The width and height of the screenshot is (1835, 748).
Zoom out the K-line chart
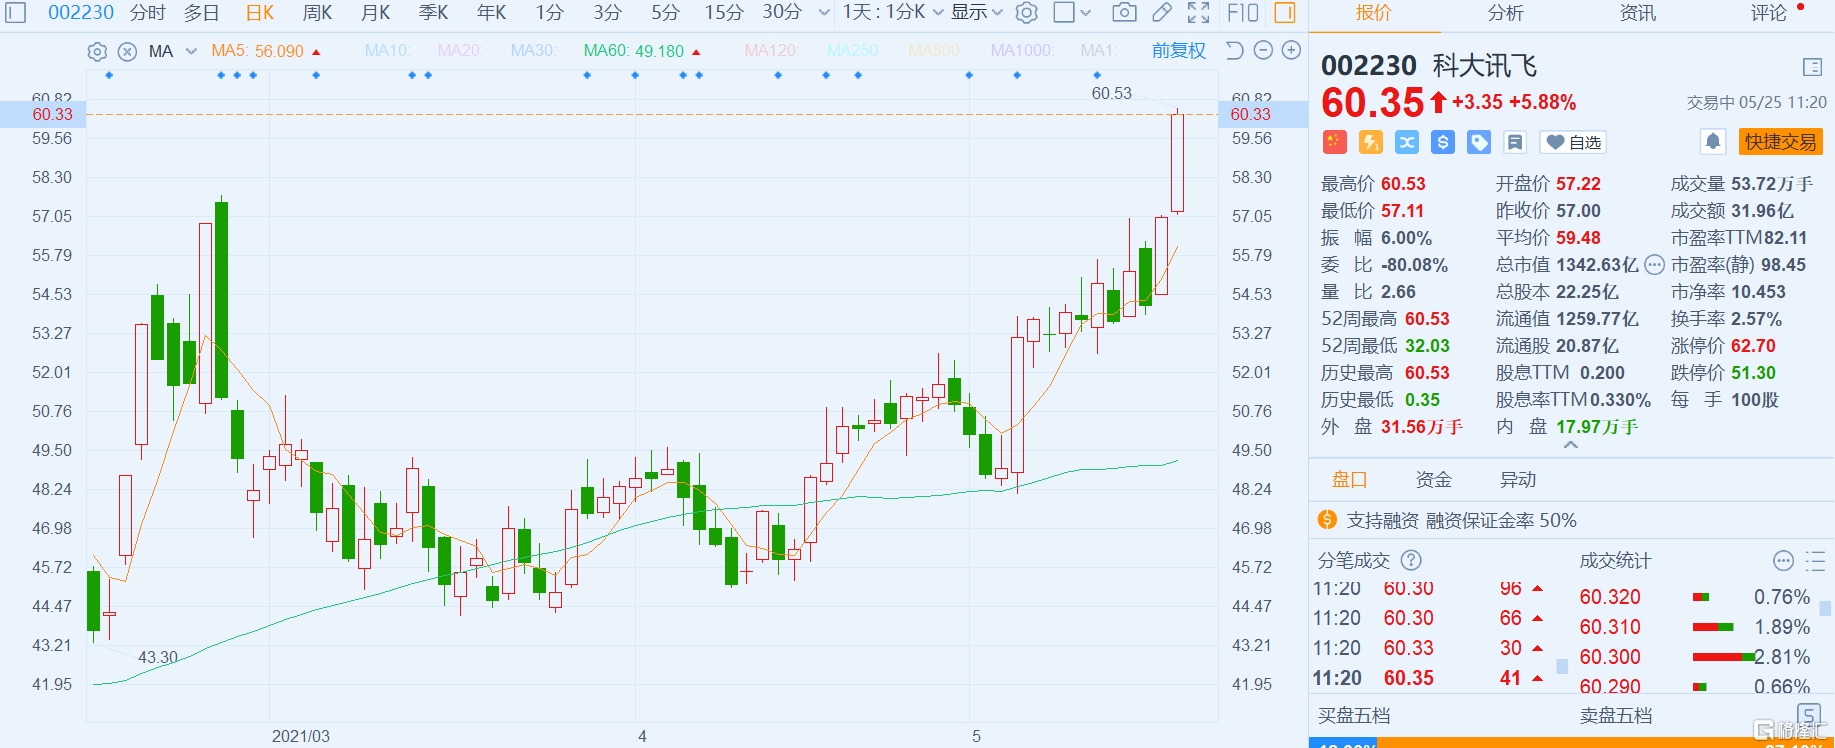click(1263, 50)
